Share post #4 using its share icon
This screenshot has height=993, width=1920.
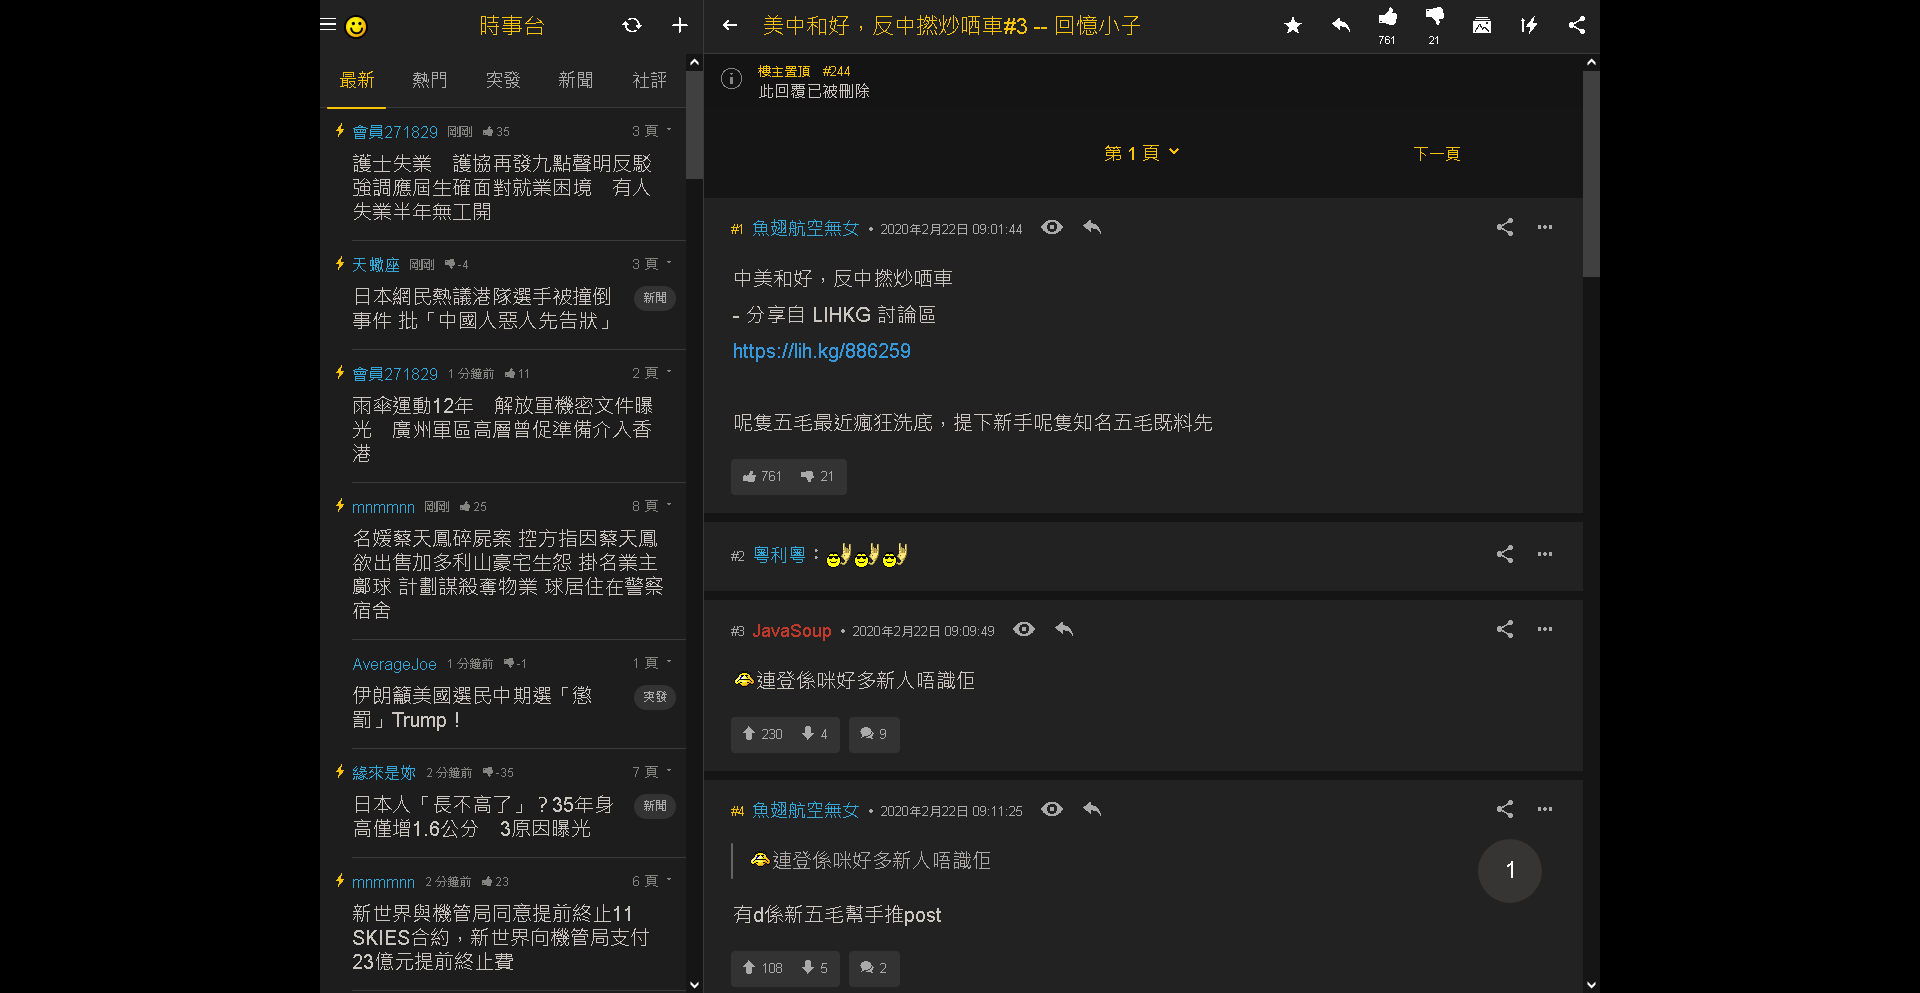pyautogui.click(x=1505, y=809)
